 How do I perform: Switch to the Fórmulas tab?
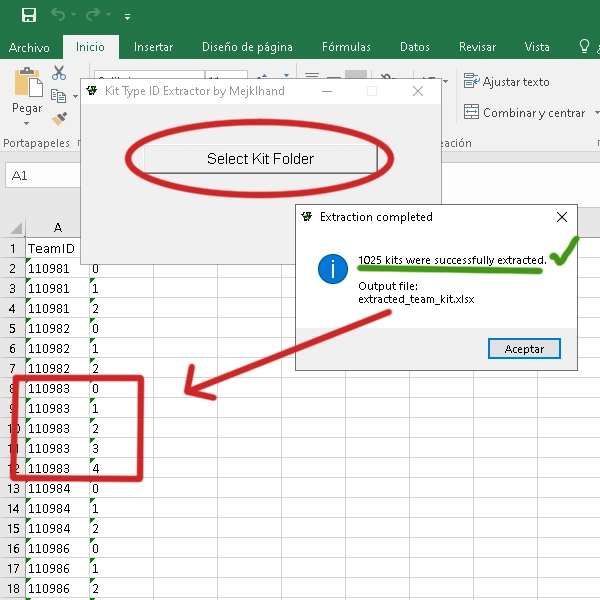346,47
